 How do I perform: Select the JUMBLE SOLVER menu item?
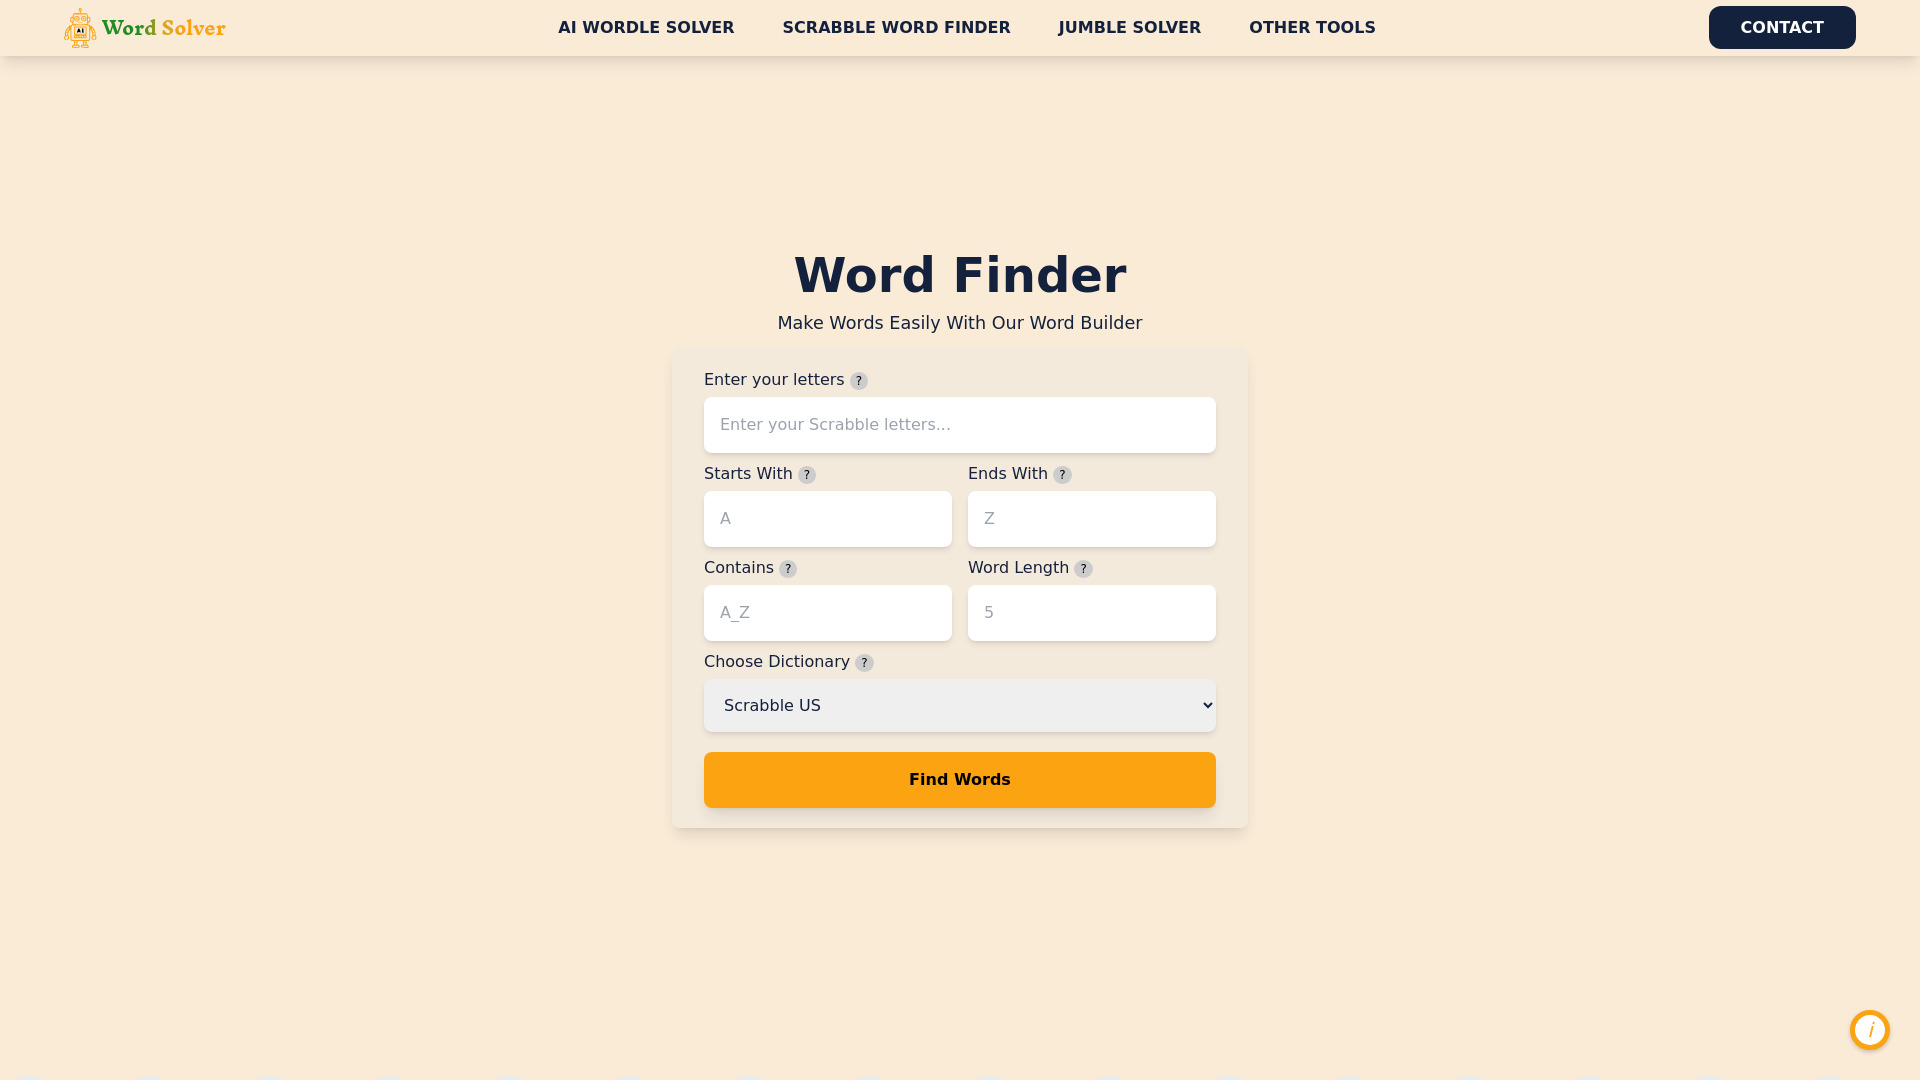coord(1129,26)
